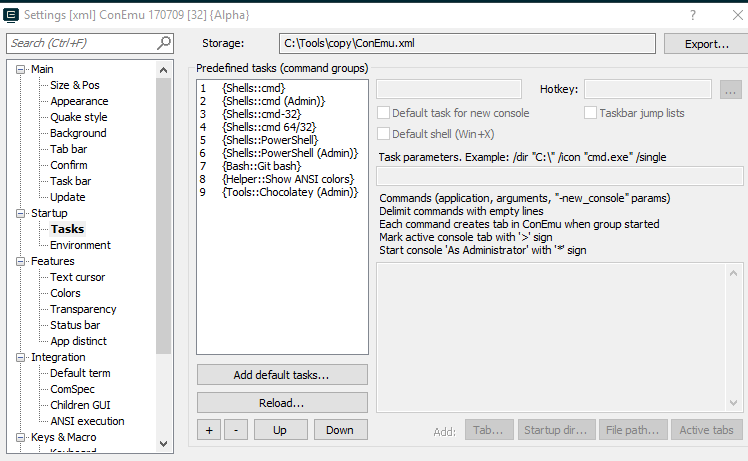The width and height of the screenshot is (748, 461).
Task: Click the task name field
Action: [x=449, y=89]
